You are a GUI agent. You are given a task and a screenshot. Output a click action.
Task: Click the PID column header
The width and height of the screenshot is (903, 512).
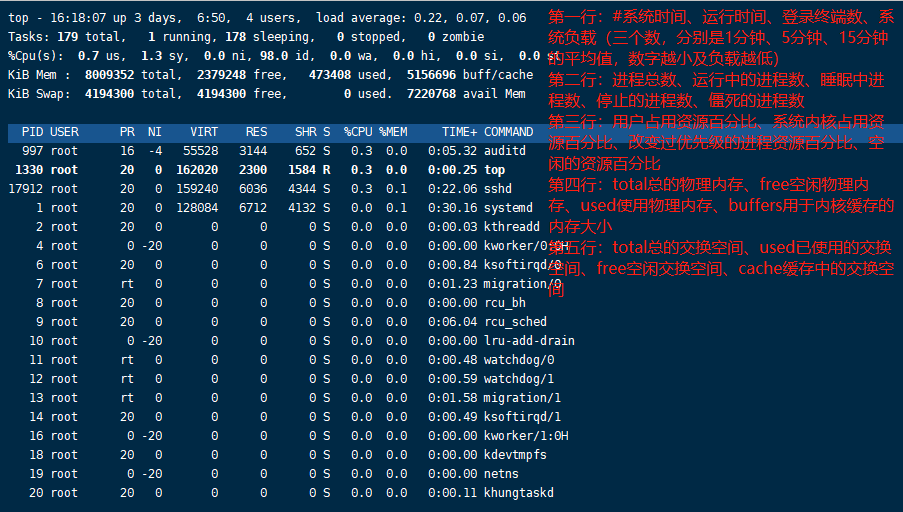(x=32, y=132)
